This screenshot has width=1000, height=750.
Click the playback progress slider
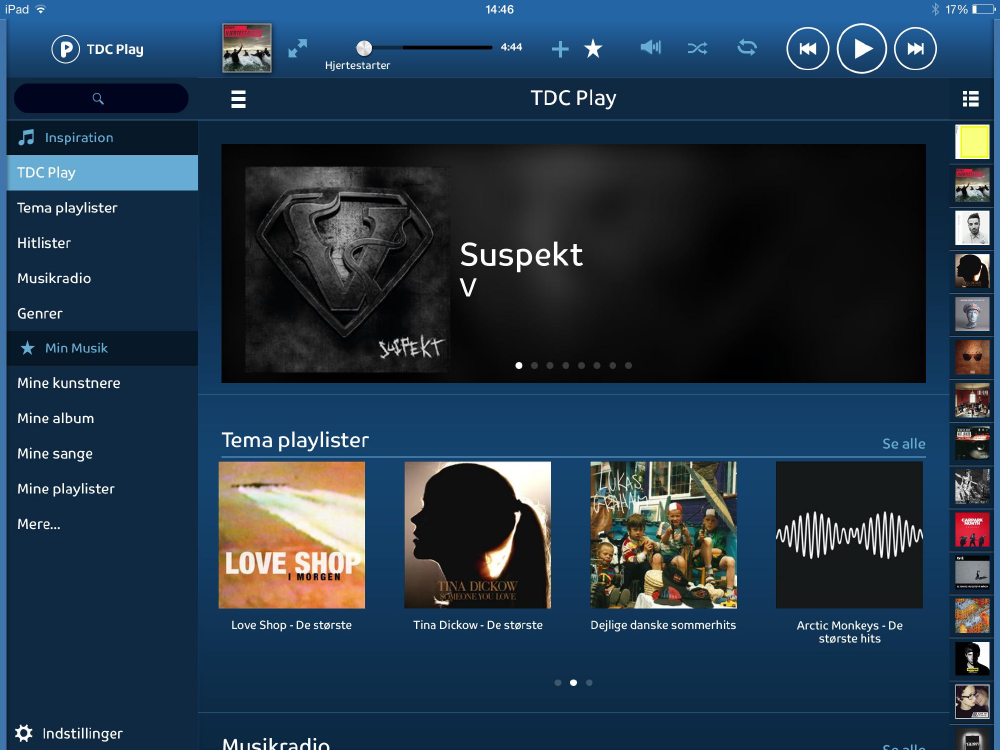click(427, 48)
